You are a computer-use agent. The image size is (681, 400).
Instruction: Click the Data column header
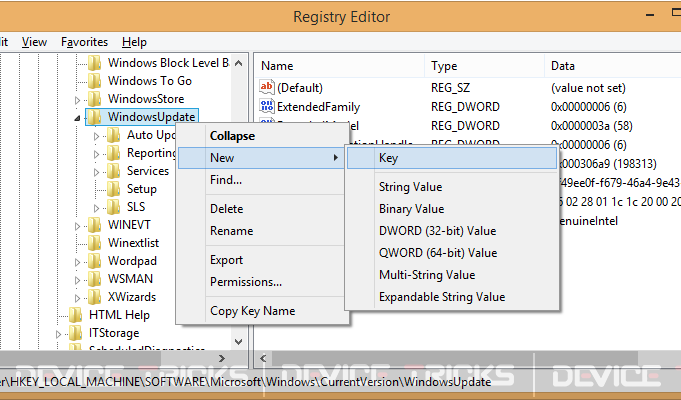click(612, 66)
